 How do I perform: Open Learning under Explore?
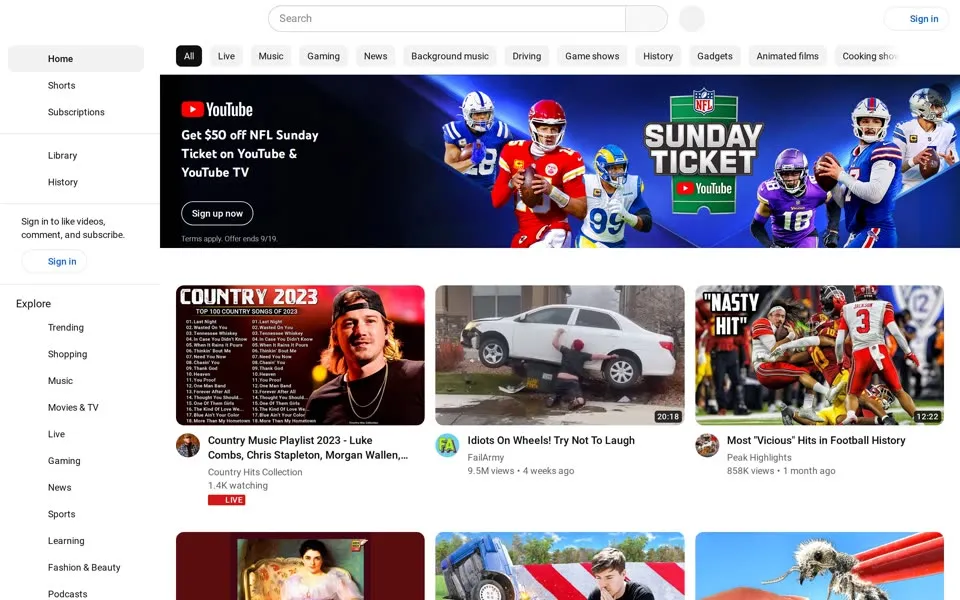pos(76,541)
